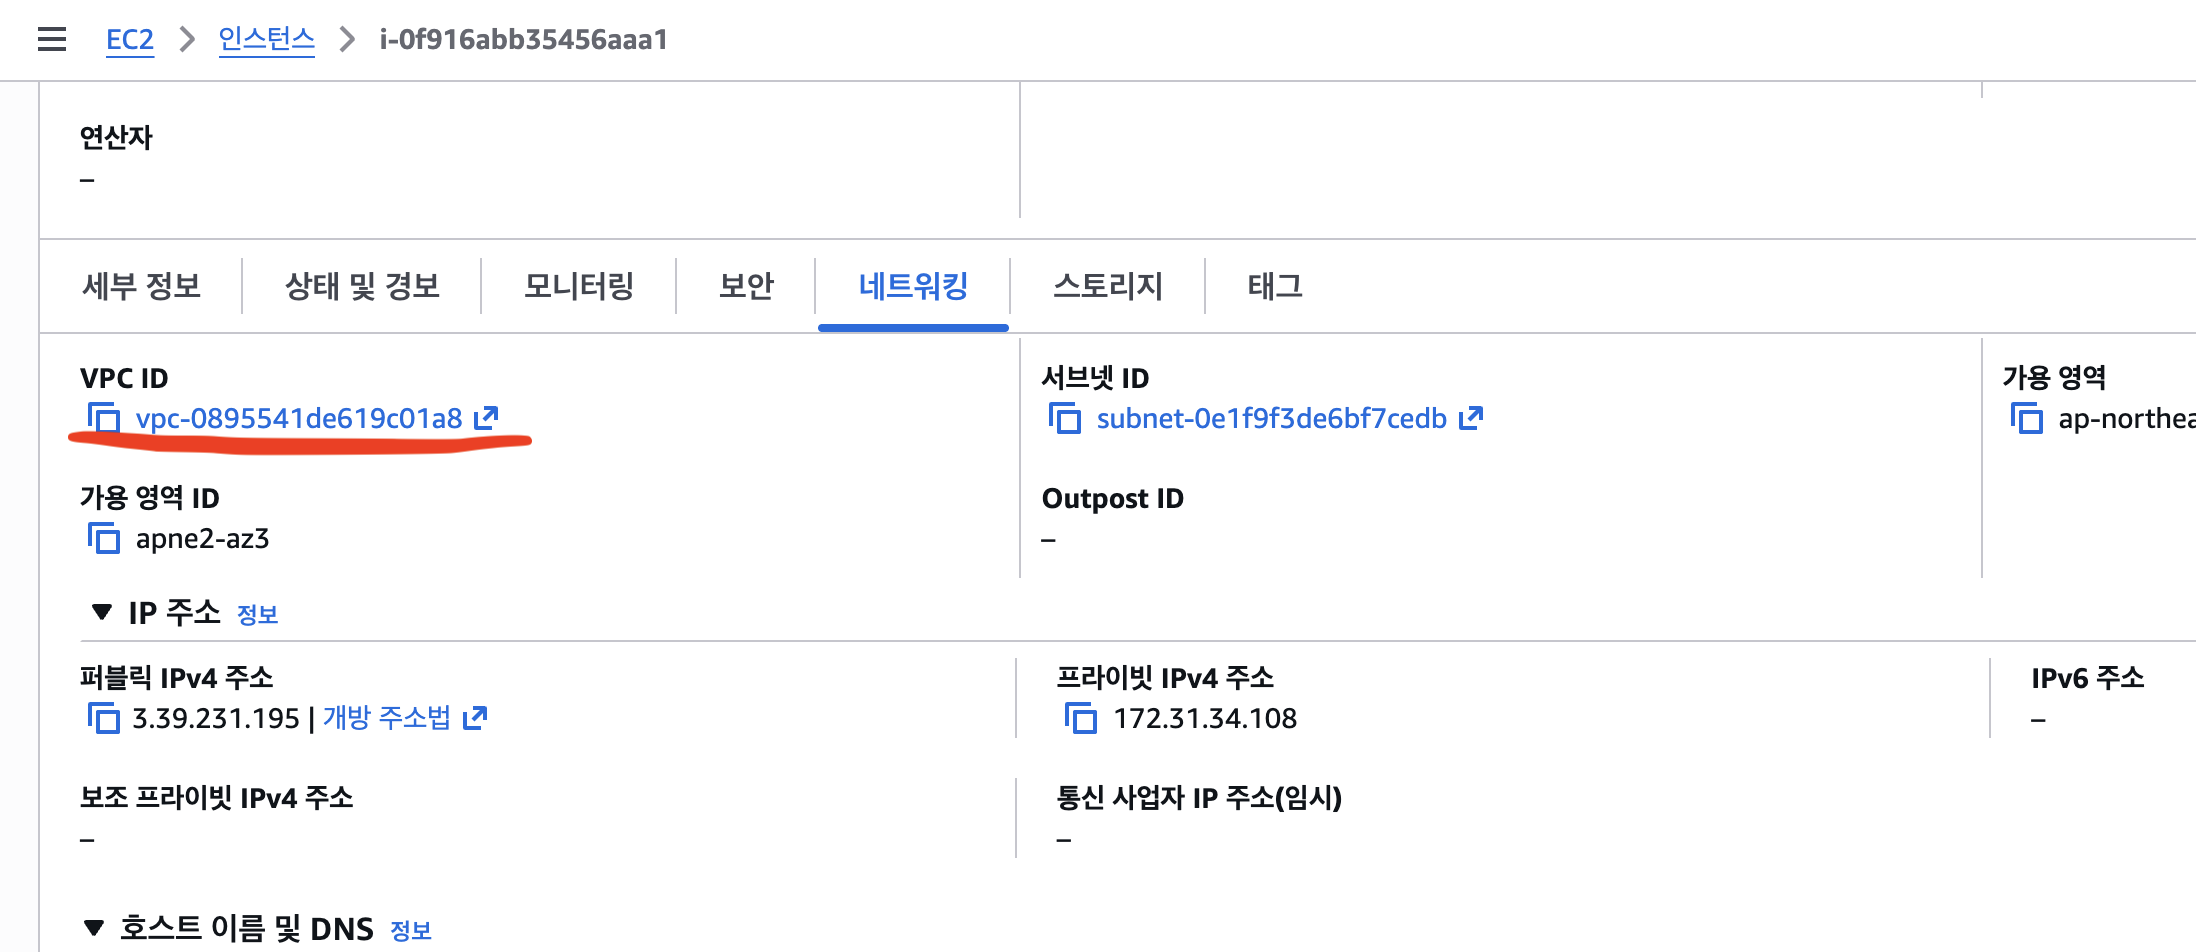2196x952 pixels.
Task: Open the vpc-0895541de619c01a8 link
Action: click(x=299, y=418)
